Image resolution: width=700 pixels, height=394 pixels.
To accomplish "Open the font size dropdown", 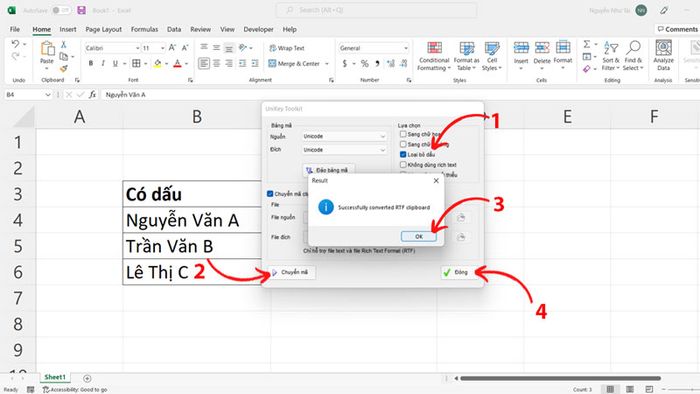I will pyautogui.click(x=162, y=48).
